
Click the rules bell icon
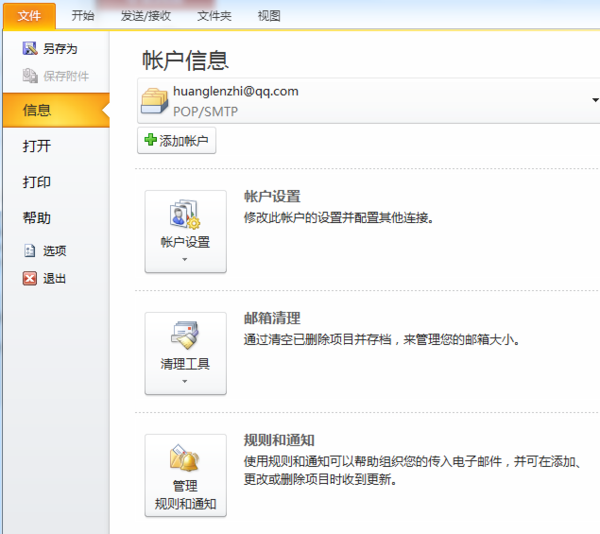[x=185, y=458]
